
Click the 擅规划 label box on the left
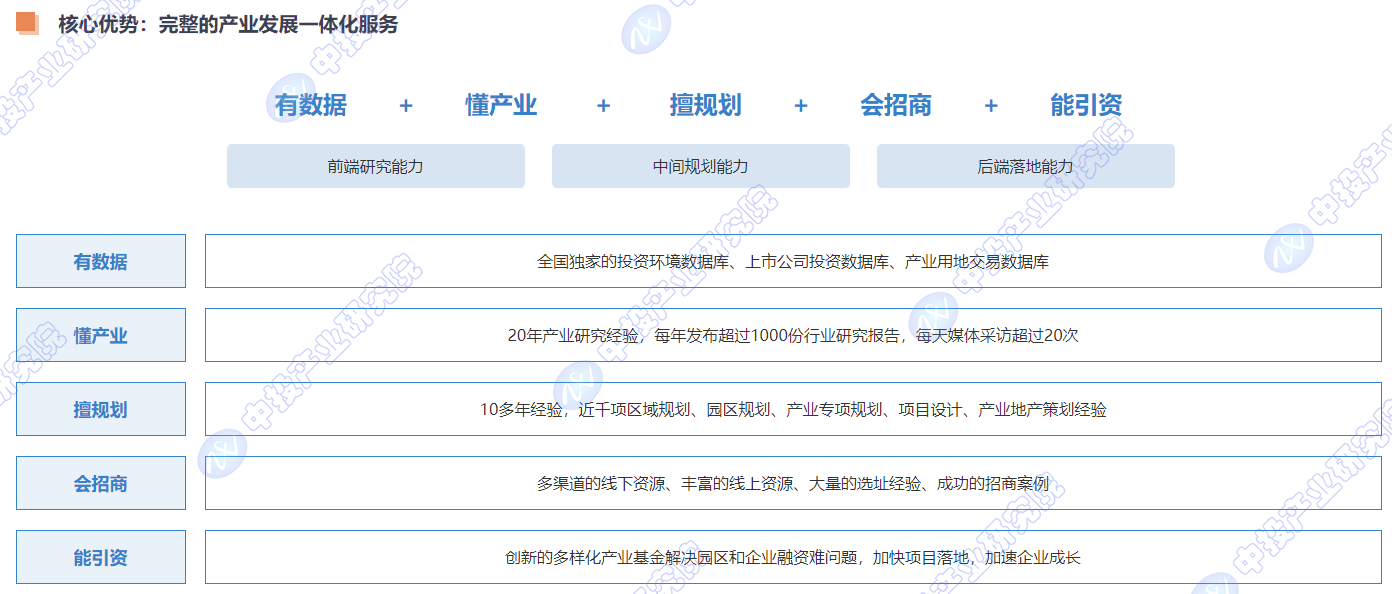click(x=101, y=409)
